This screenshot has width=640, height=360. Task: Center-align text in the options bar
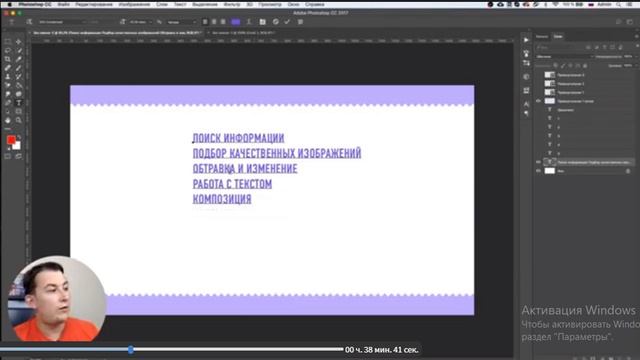[x=214, y=22]
